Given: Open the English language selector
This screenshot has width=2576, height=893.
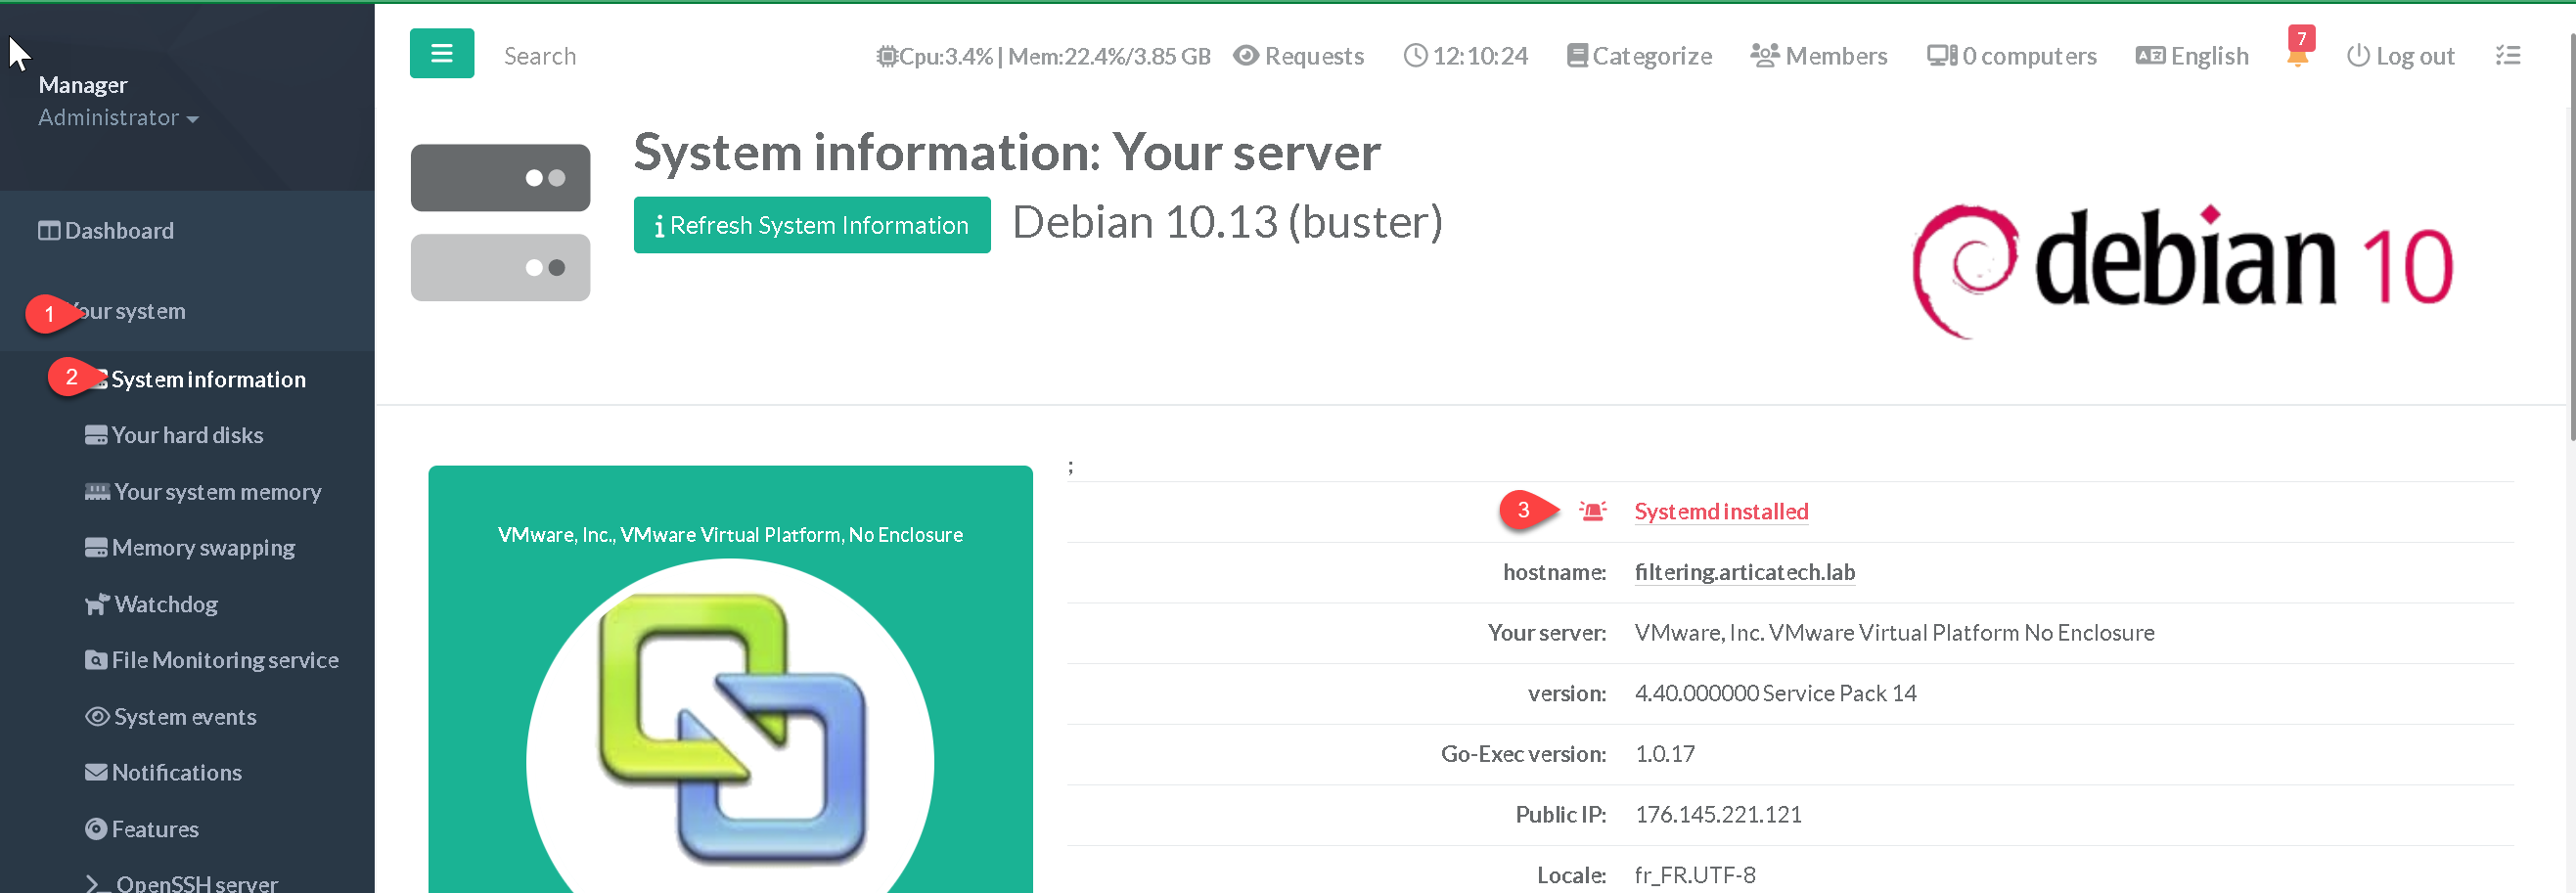Looking at the screenshot, I should coord(2192,56).
